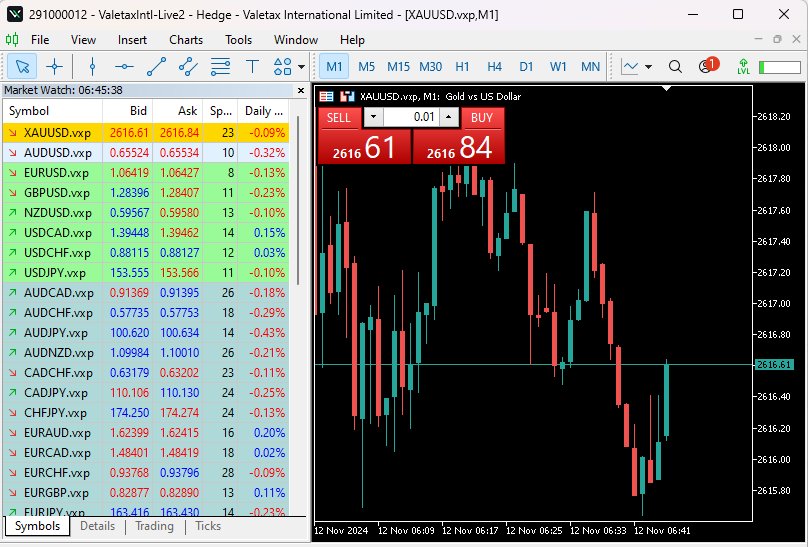This screenshot has width=808, height=547.
Task: Click the 2616.84 buy price panel
Action: pos(459,147)
